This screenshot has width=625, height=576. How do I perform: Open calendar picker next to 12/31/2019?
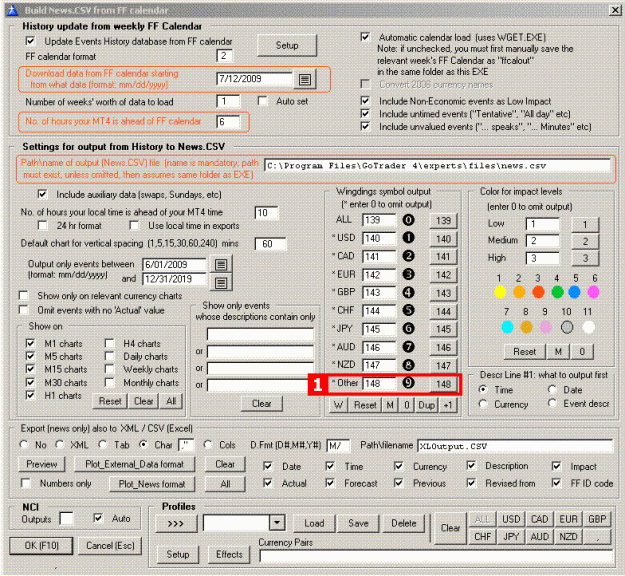pos(221,283)
